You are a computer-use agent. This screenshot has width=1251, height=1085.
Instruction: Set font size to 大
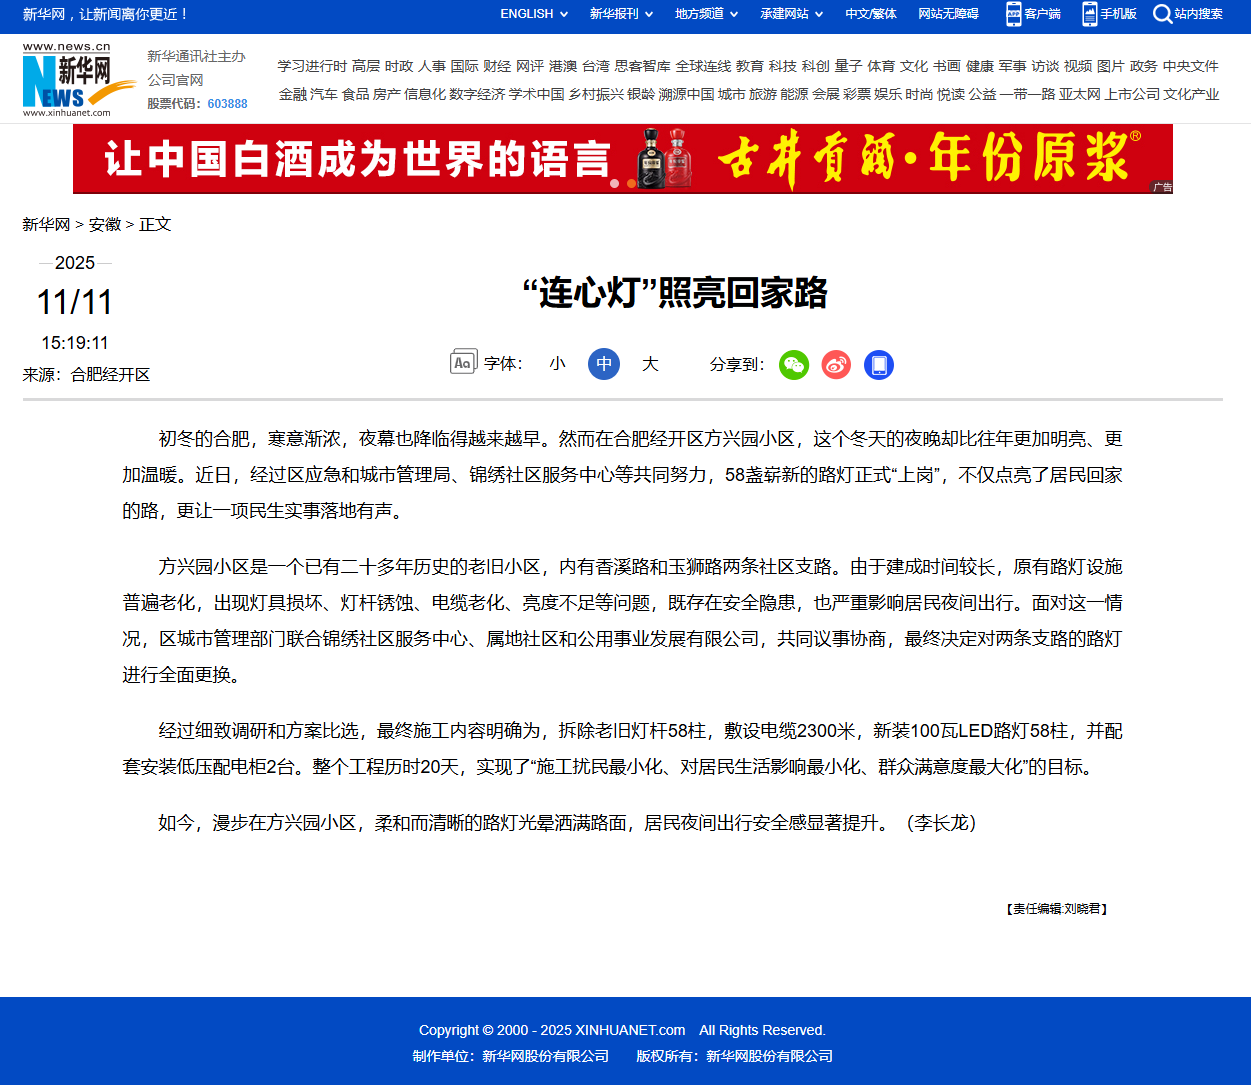point(650,364)
